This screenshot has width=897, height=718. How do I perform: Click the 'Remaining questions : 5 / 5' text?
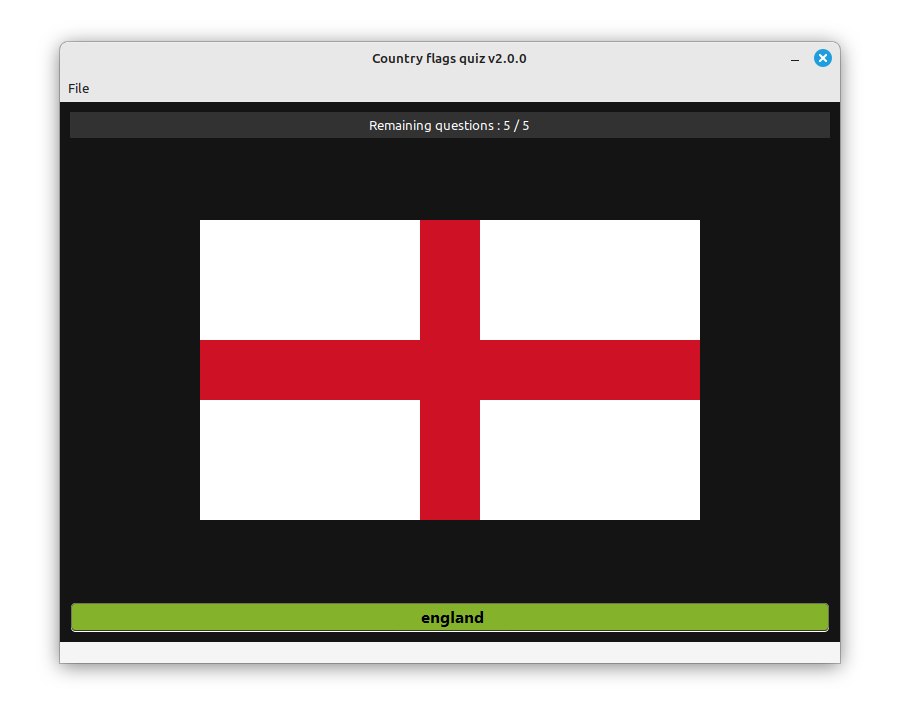449,125
